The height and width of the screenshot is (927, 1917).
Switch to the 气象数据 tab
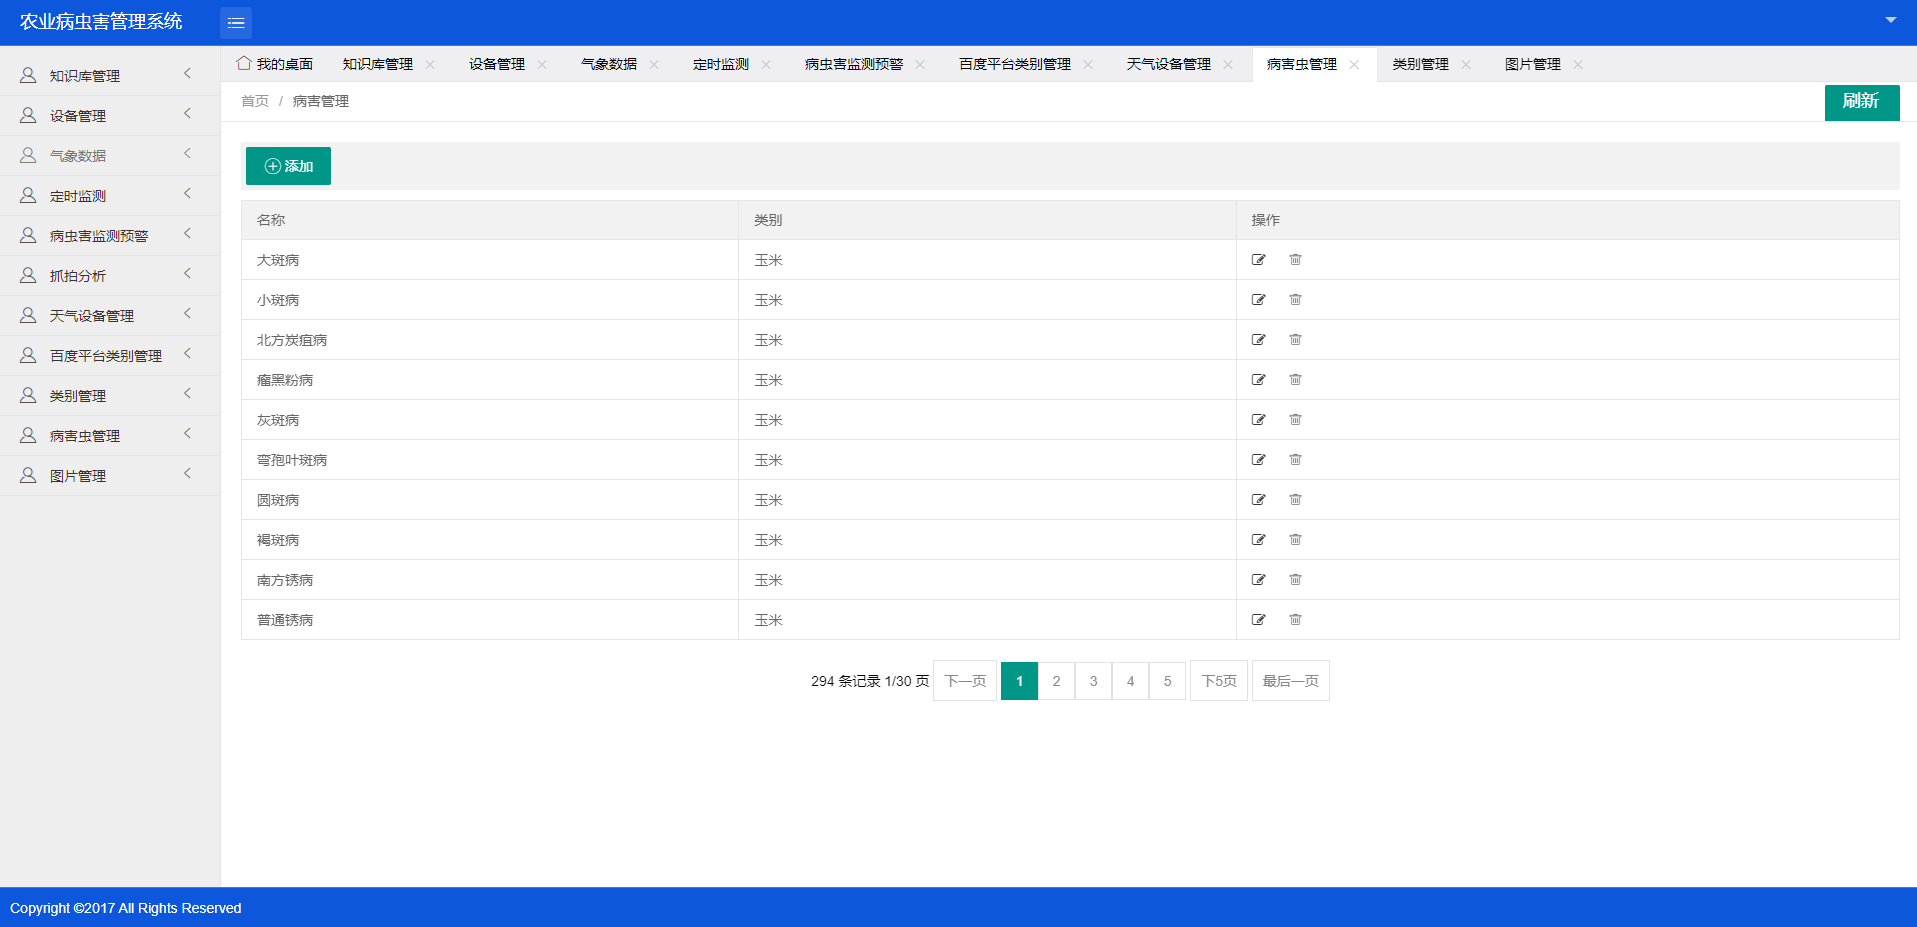(608, 65)
